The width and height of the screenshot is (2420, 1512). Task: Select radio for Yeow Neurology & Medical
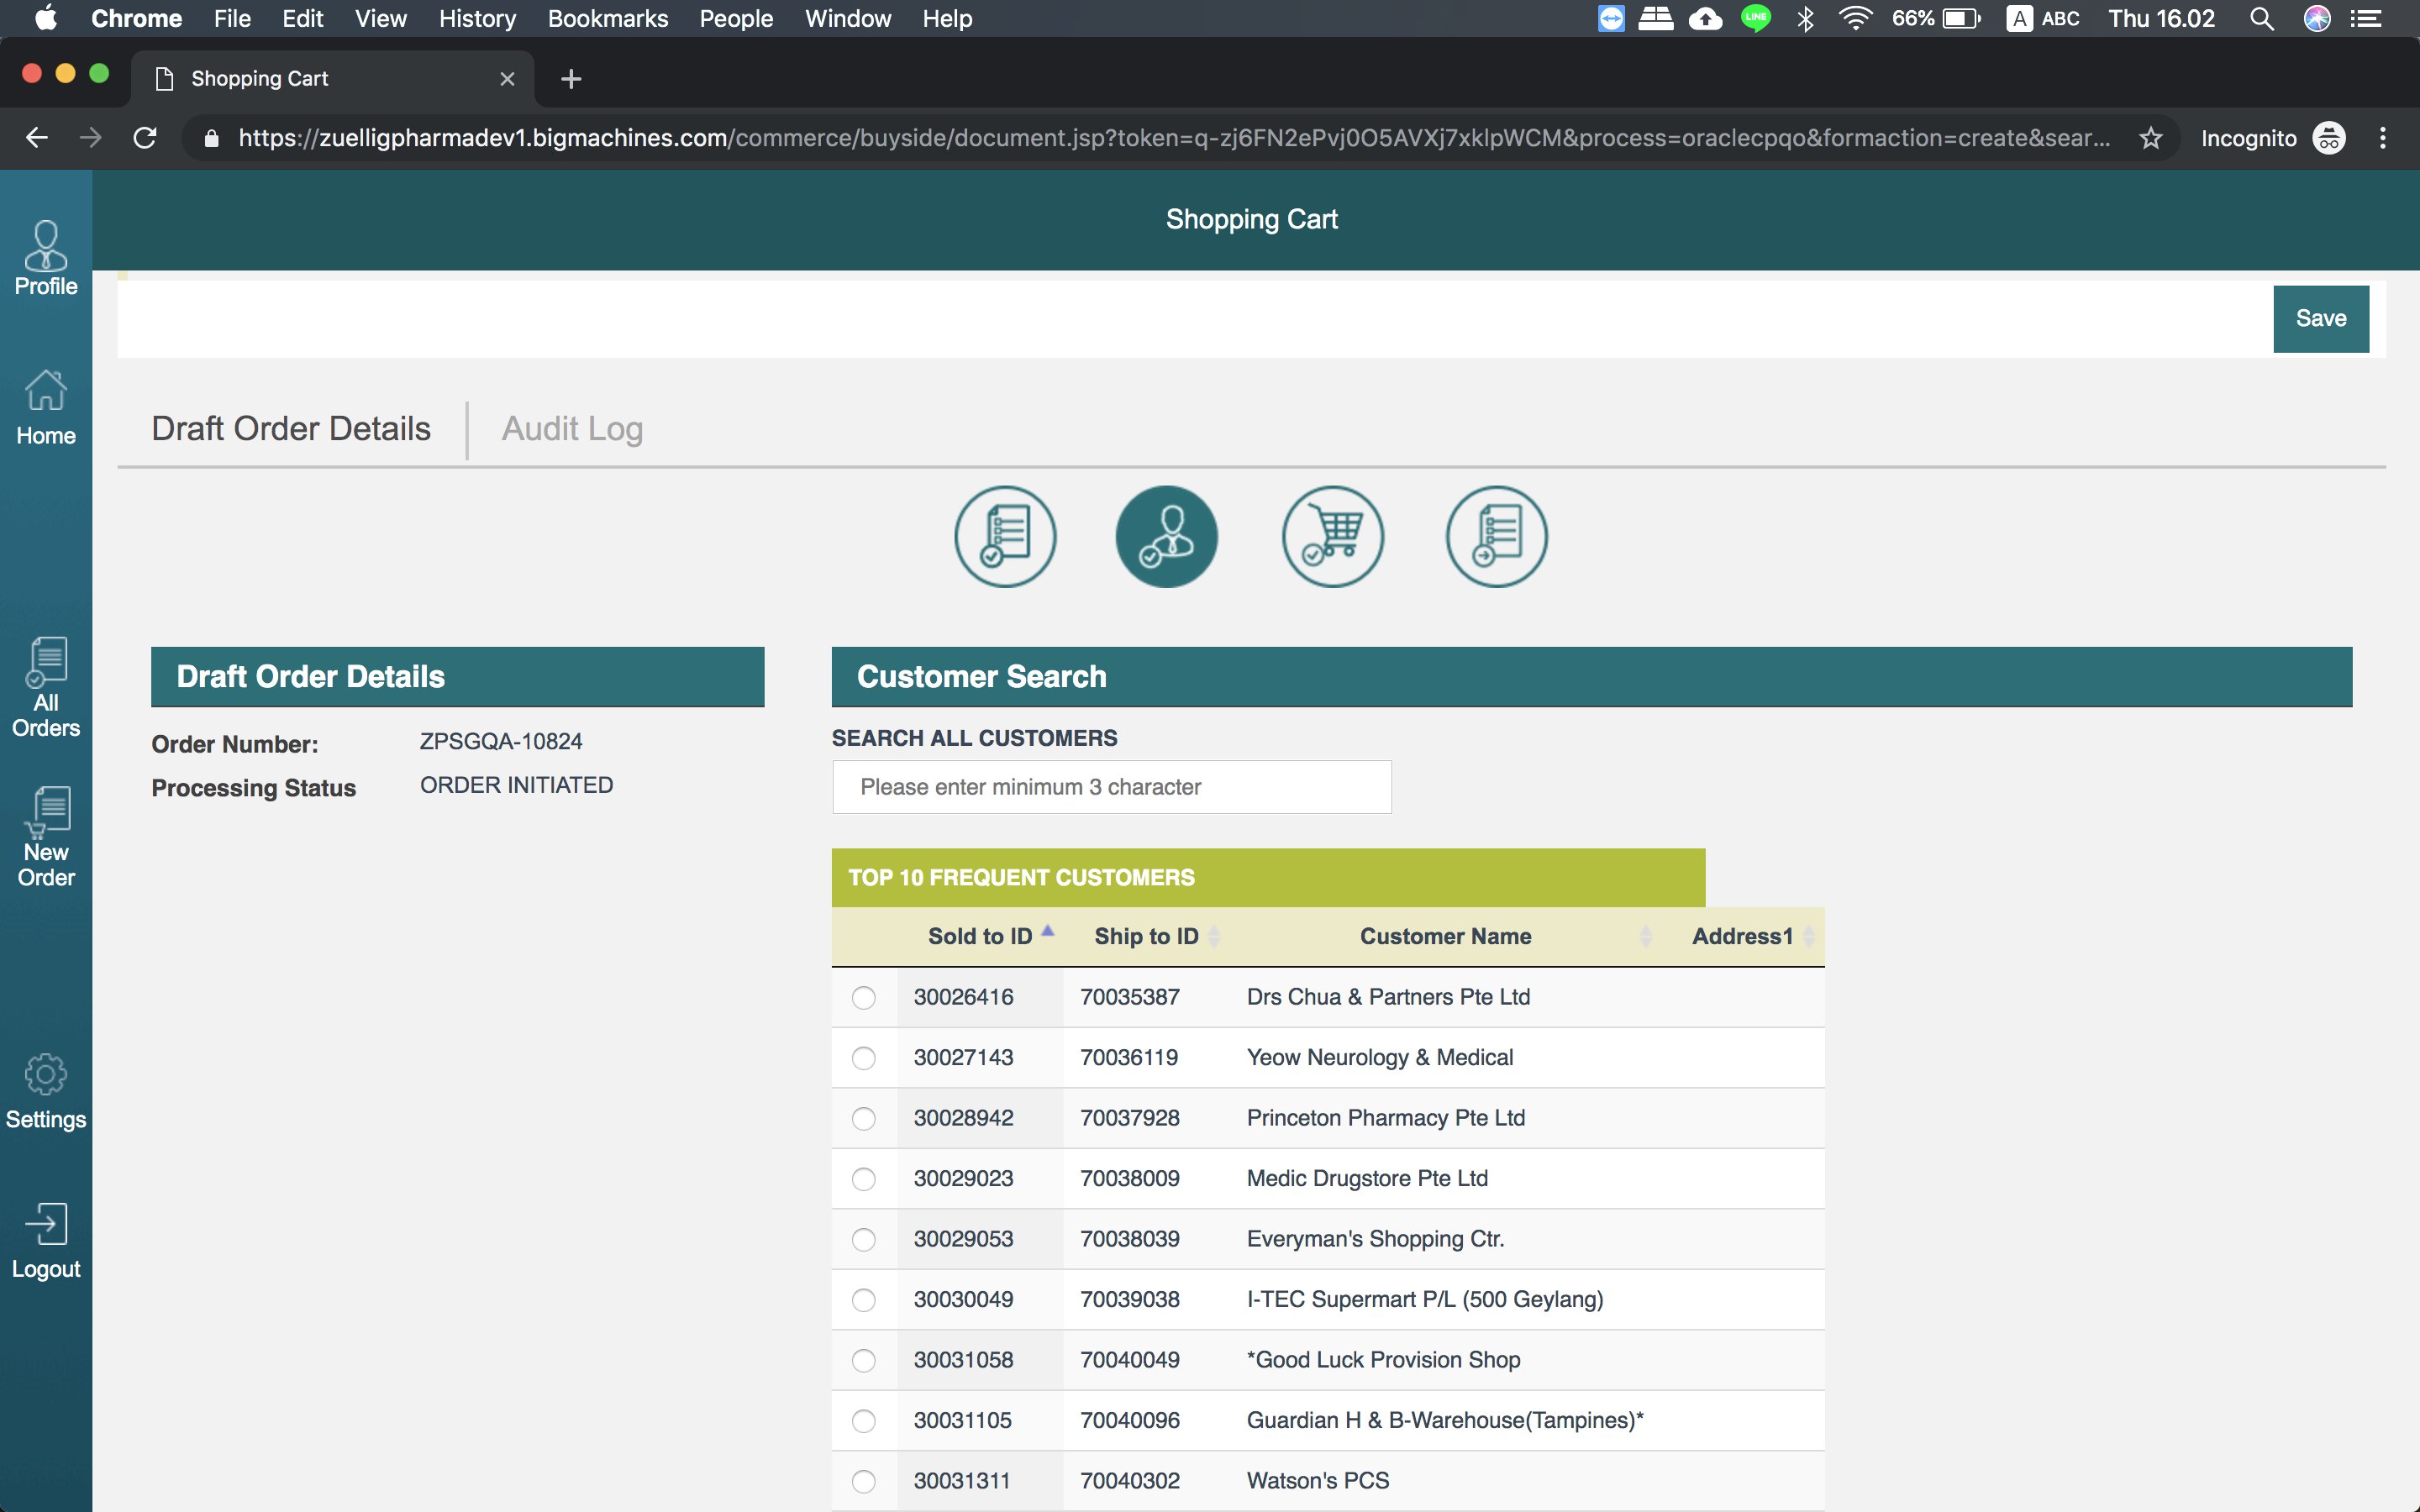click(864, 1058)
